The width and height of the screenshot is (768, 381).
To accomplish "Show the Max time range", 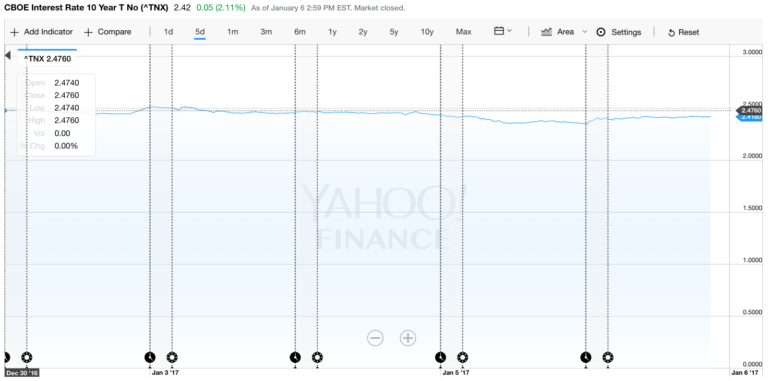I will coord(463,32).
